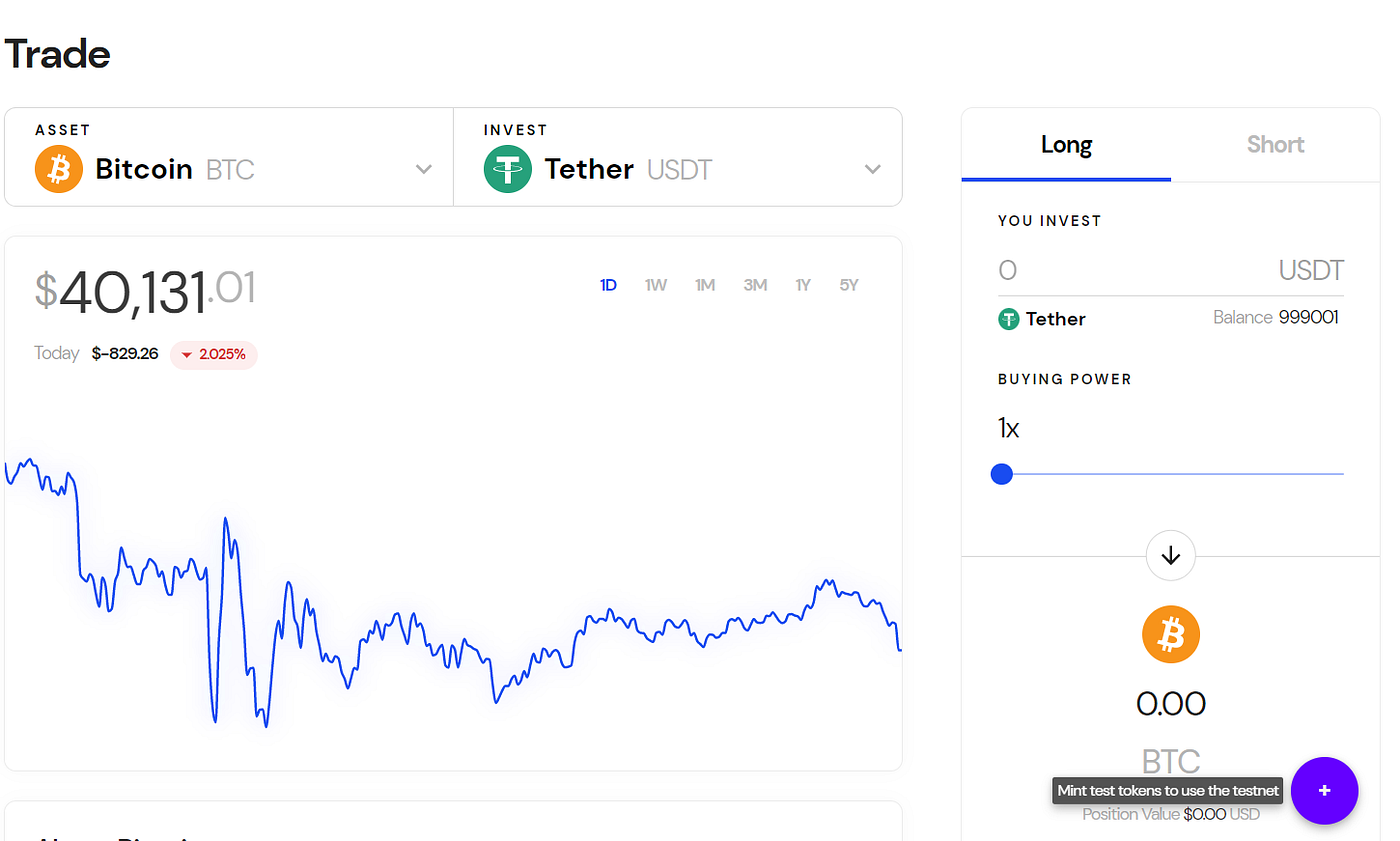Choose the 5Y chart timeframe
Viewport: 1400px width, 841px height.
tap(849, 285)
